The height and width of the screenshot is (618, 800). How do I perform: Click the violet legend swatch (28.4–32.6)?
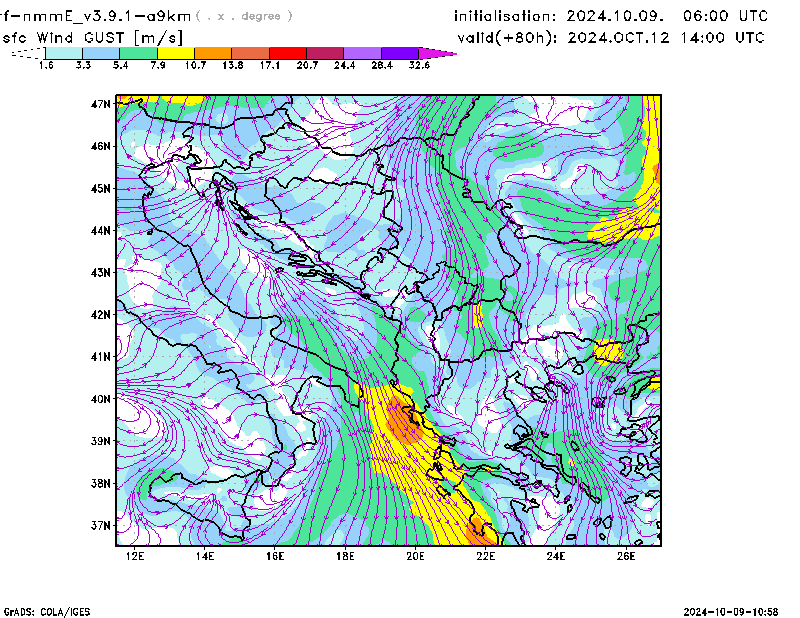pyautogui.click(x=400, y=53)
